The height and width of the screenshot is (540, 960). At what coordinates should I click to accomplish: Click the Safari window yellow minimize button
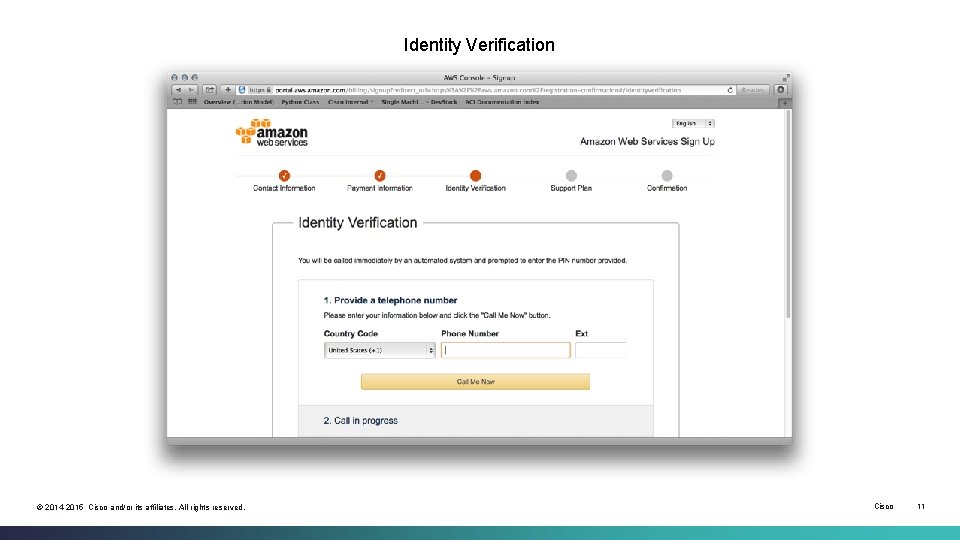(184, 78)
